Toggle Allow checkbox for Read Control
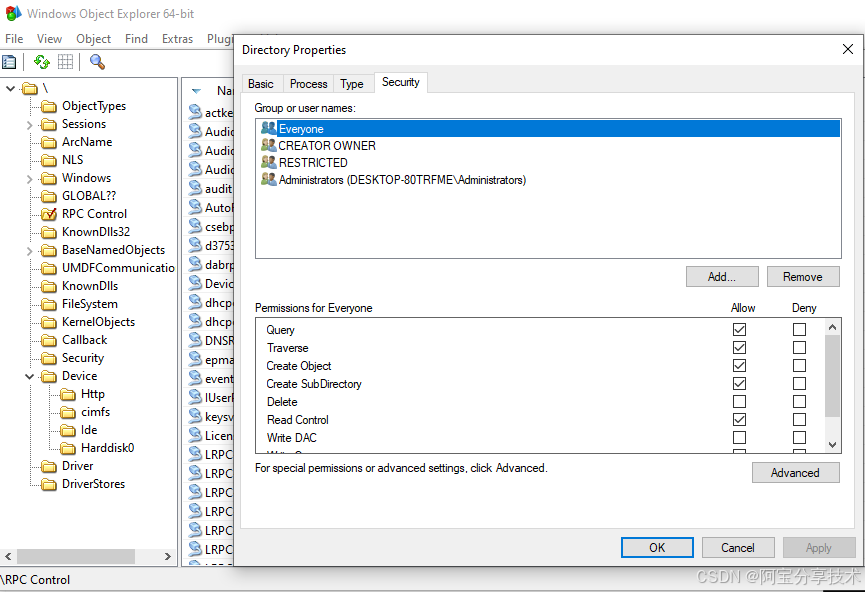 pyautogui.click(x=739, y=419)
